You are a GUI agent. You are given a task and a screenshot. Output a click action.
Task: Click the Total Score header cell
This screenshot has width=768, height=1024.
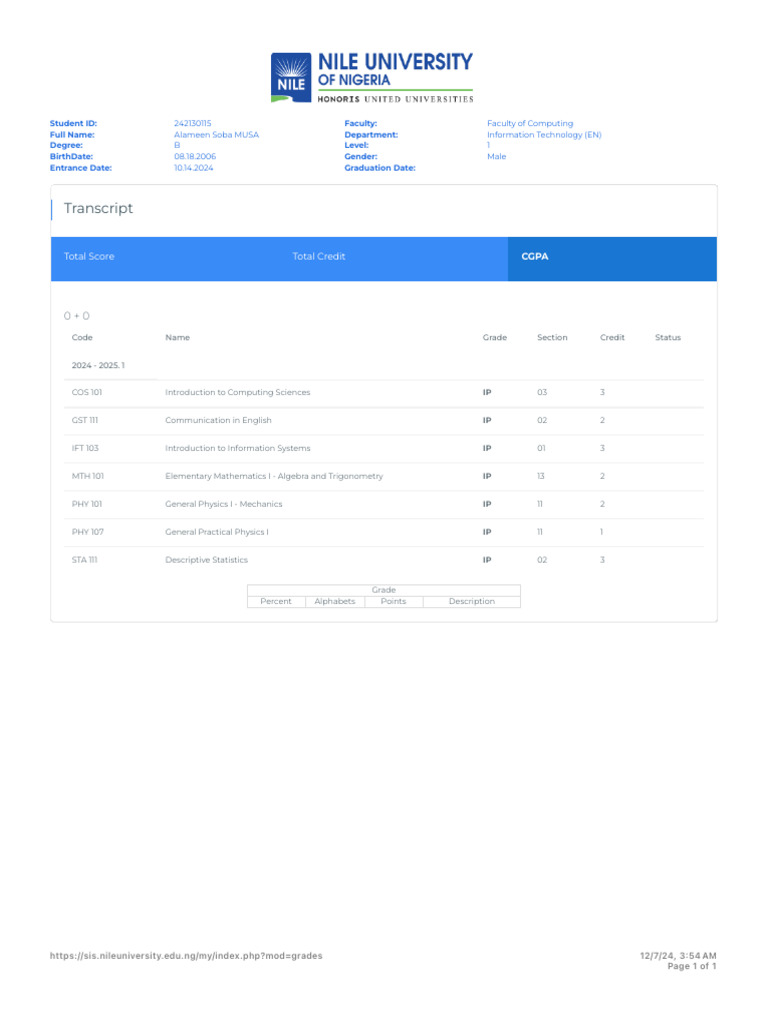89,257
